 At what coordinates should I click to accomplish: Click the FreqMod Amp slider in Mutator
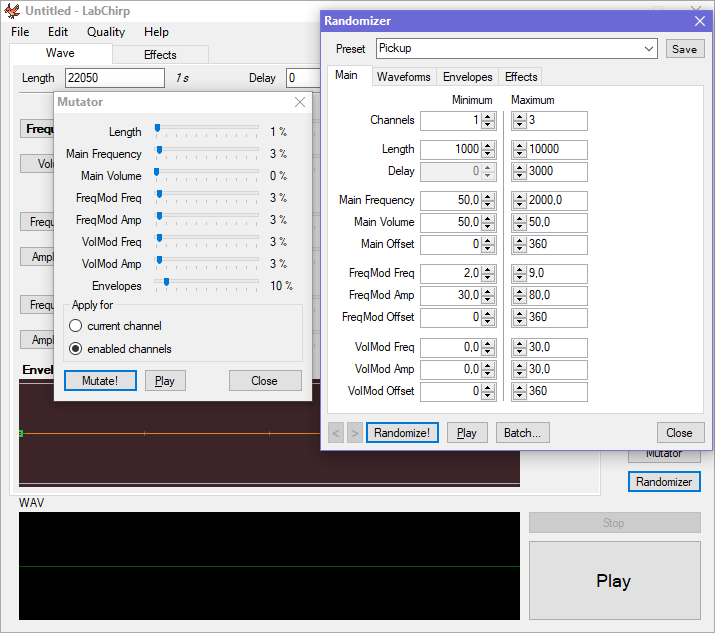[207, 218]
